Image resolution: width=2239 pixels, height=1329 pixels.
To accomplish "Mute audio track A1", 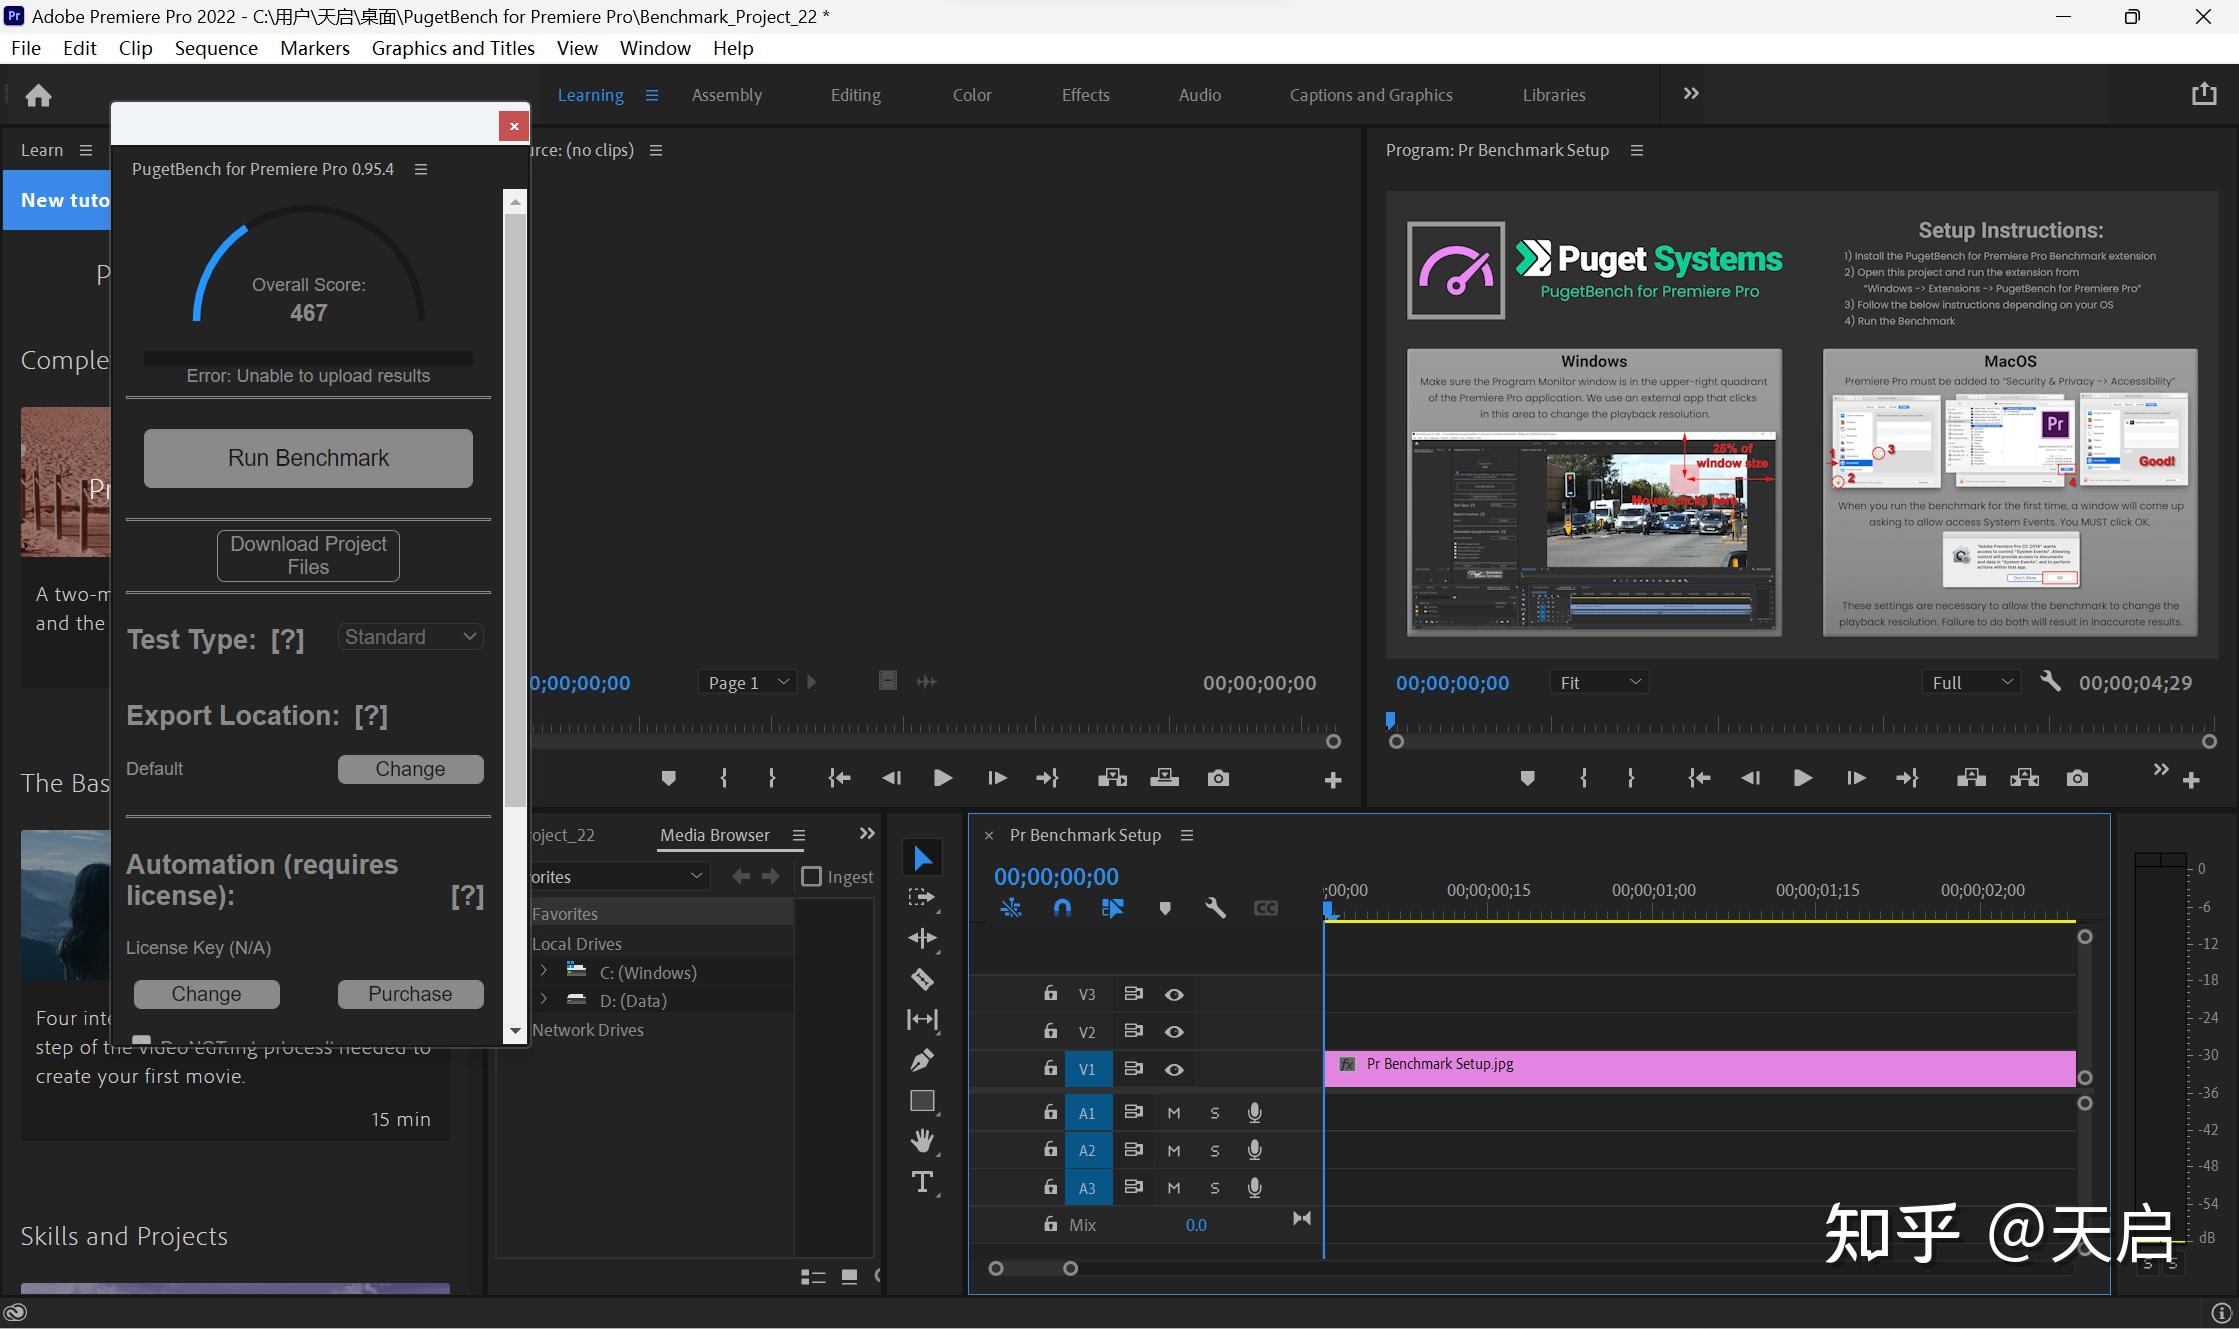I will [1174, 1113].
